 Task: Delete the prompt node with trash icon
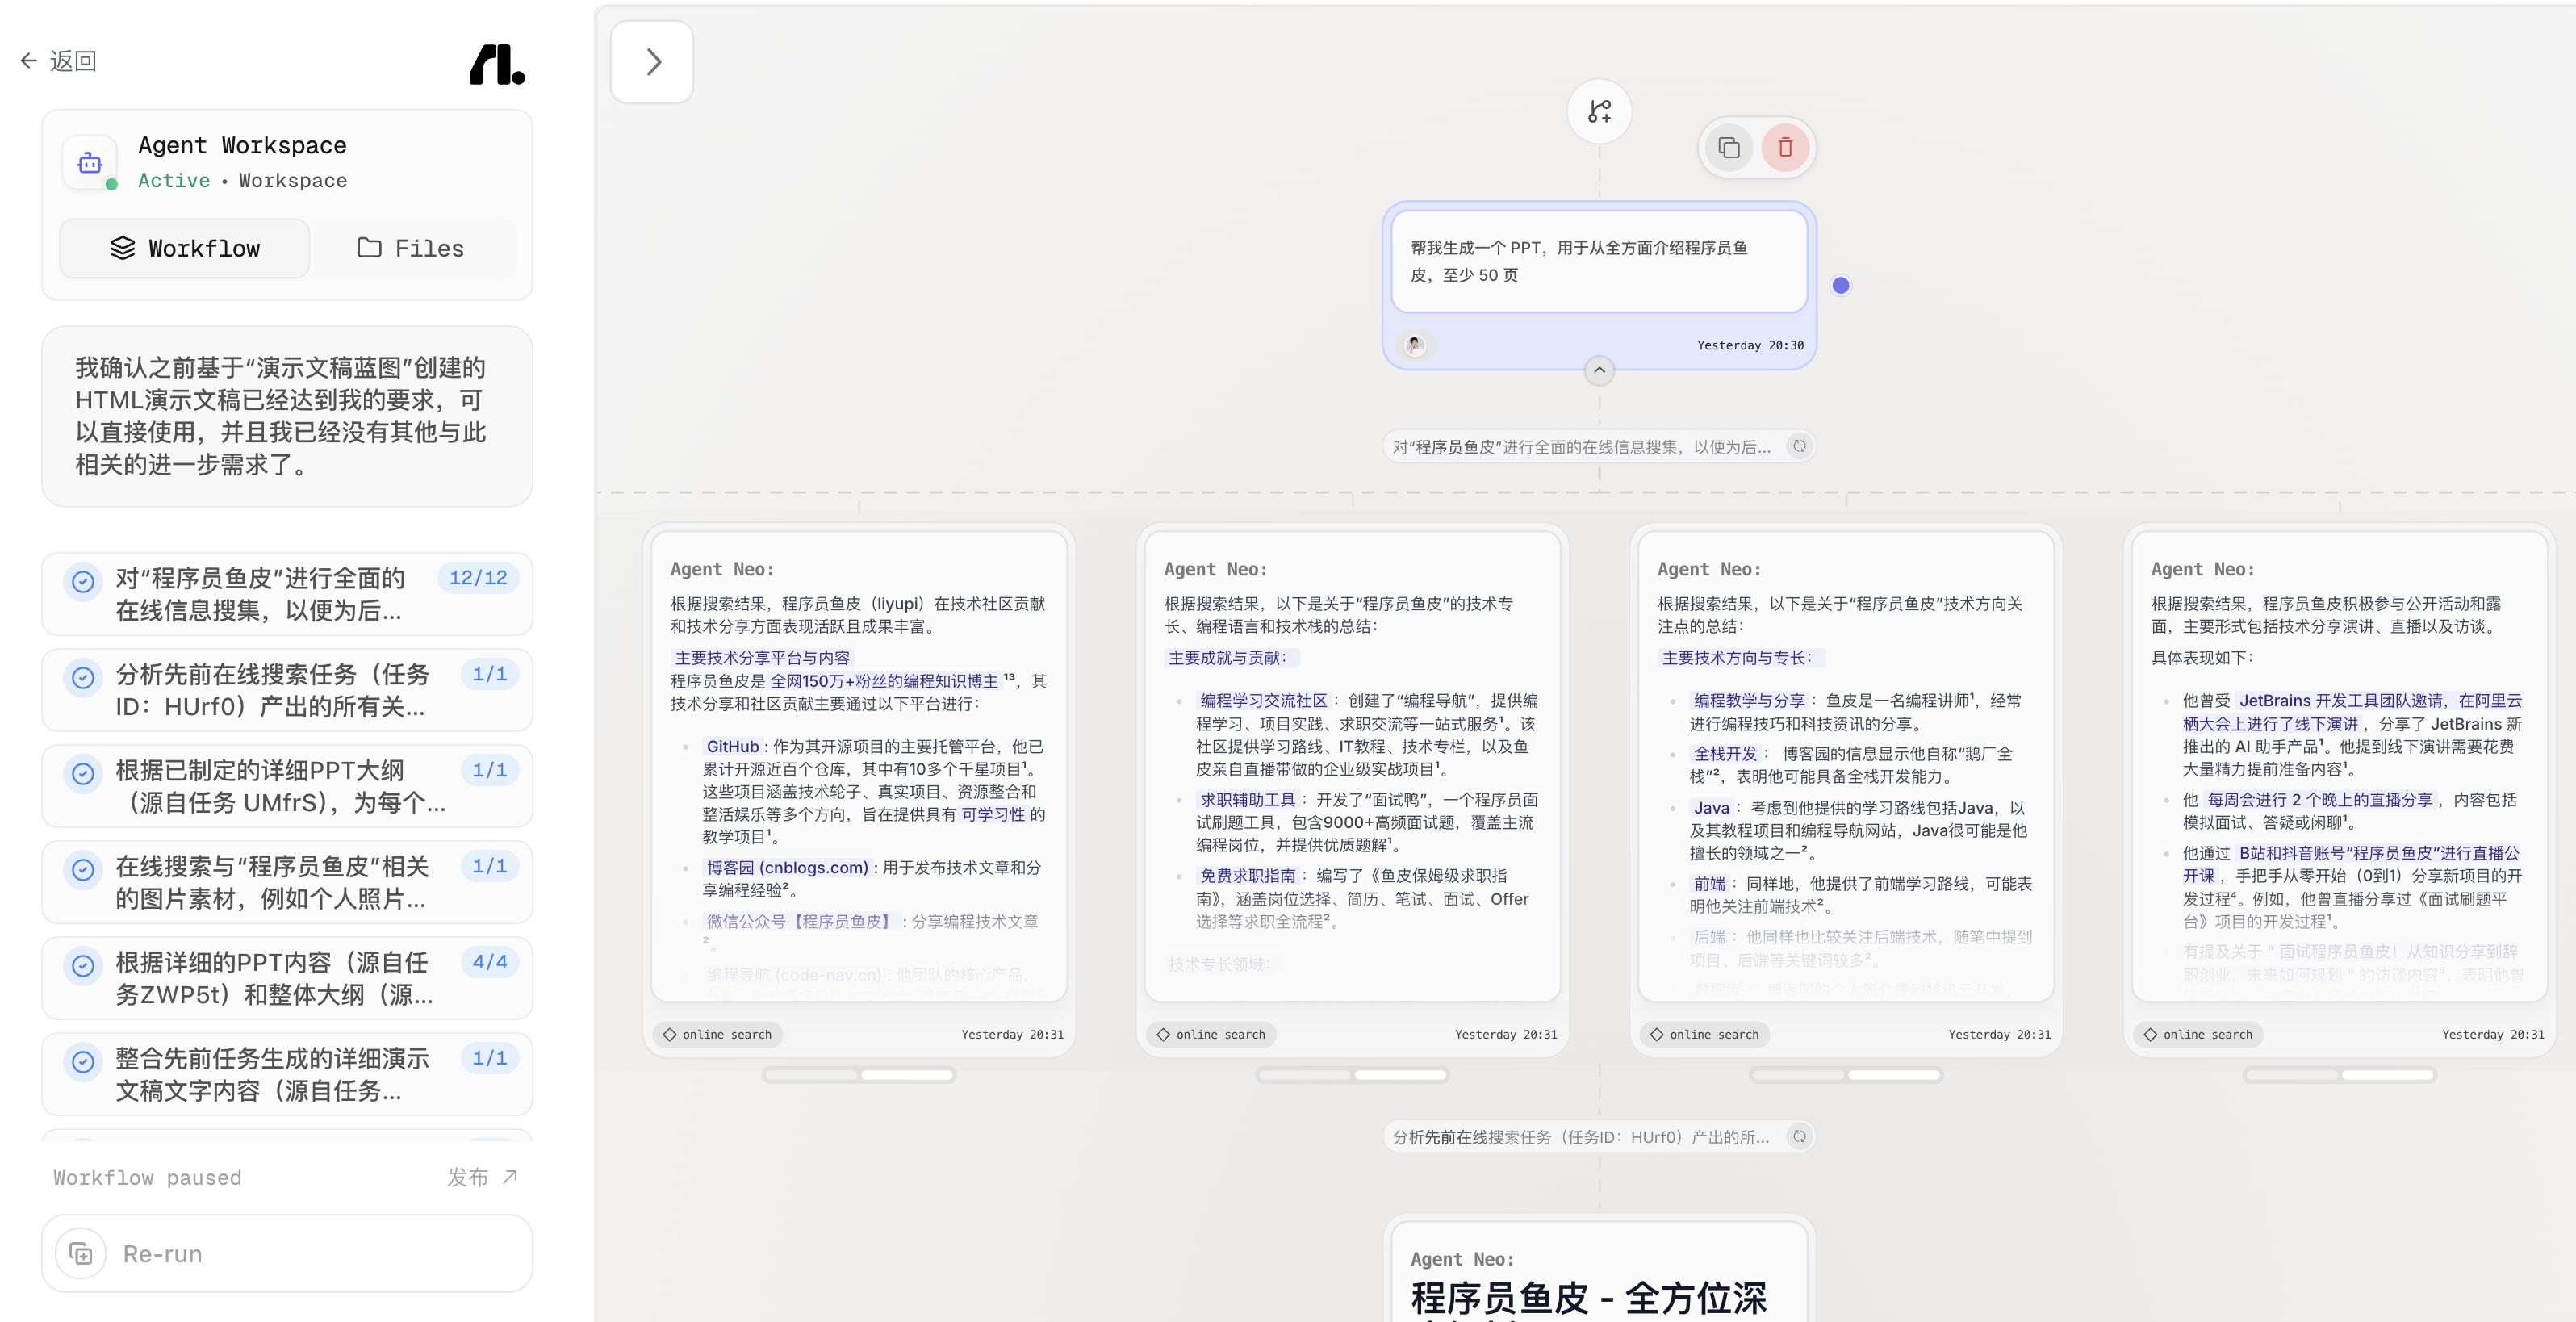[1785, 148]
